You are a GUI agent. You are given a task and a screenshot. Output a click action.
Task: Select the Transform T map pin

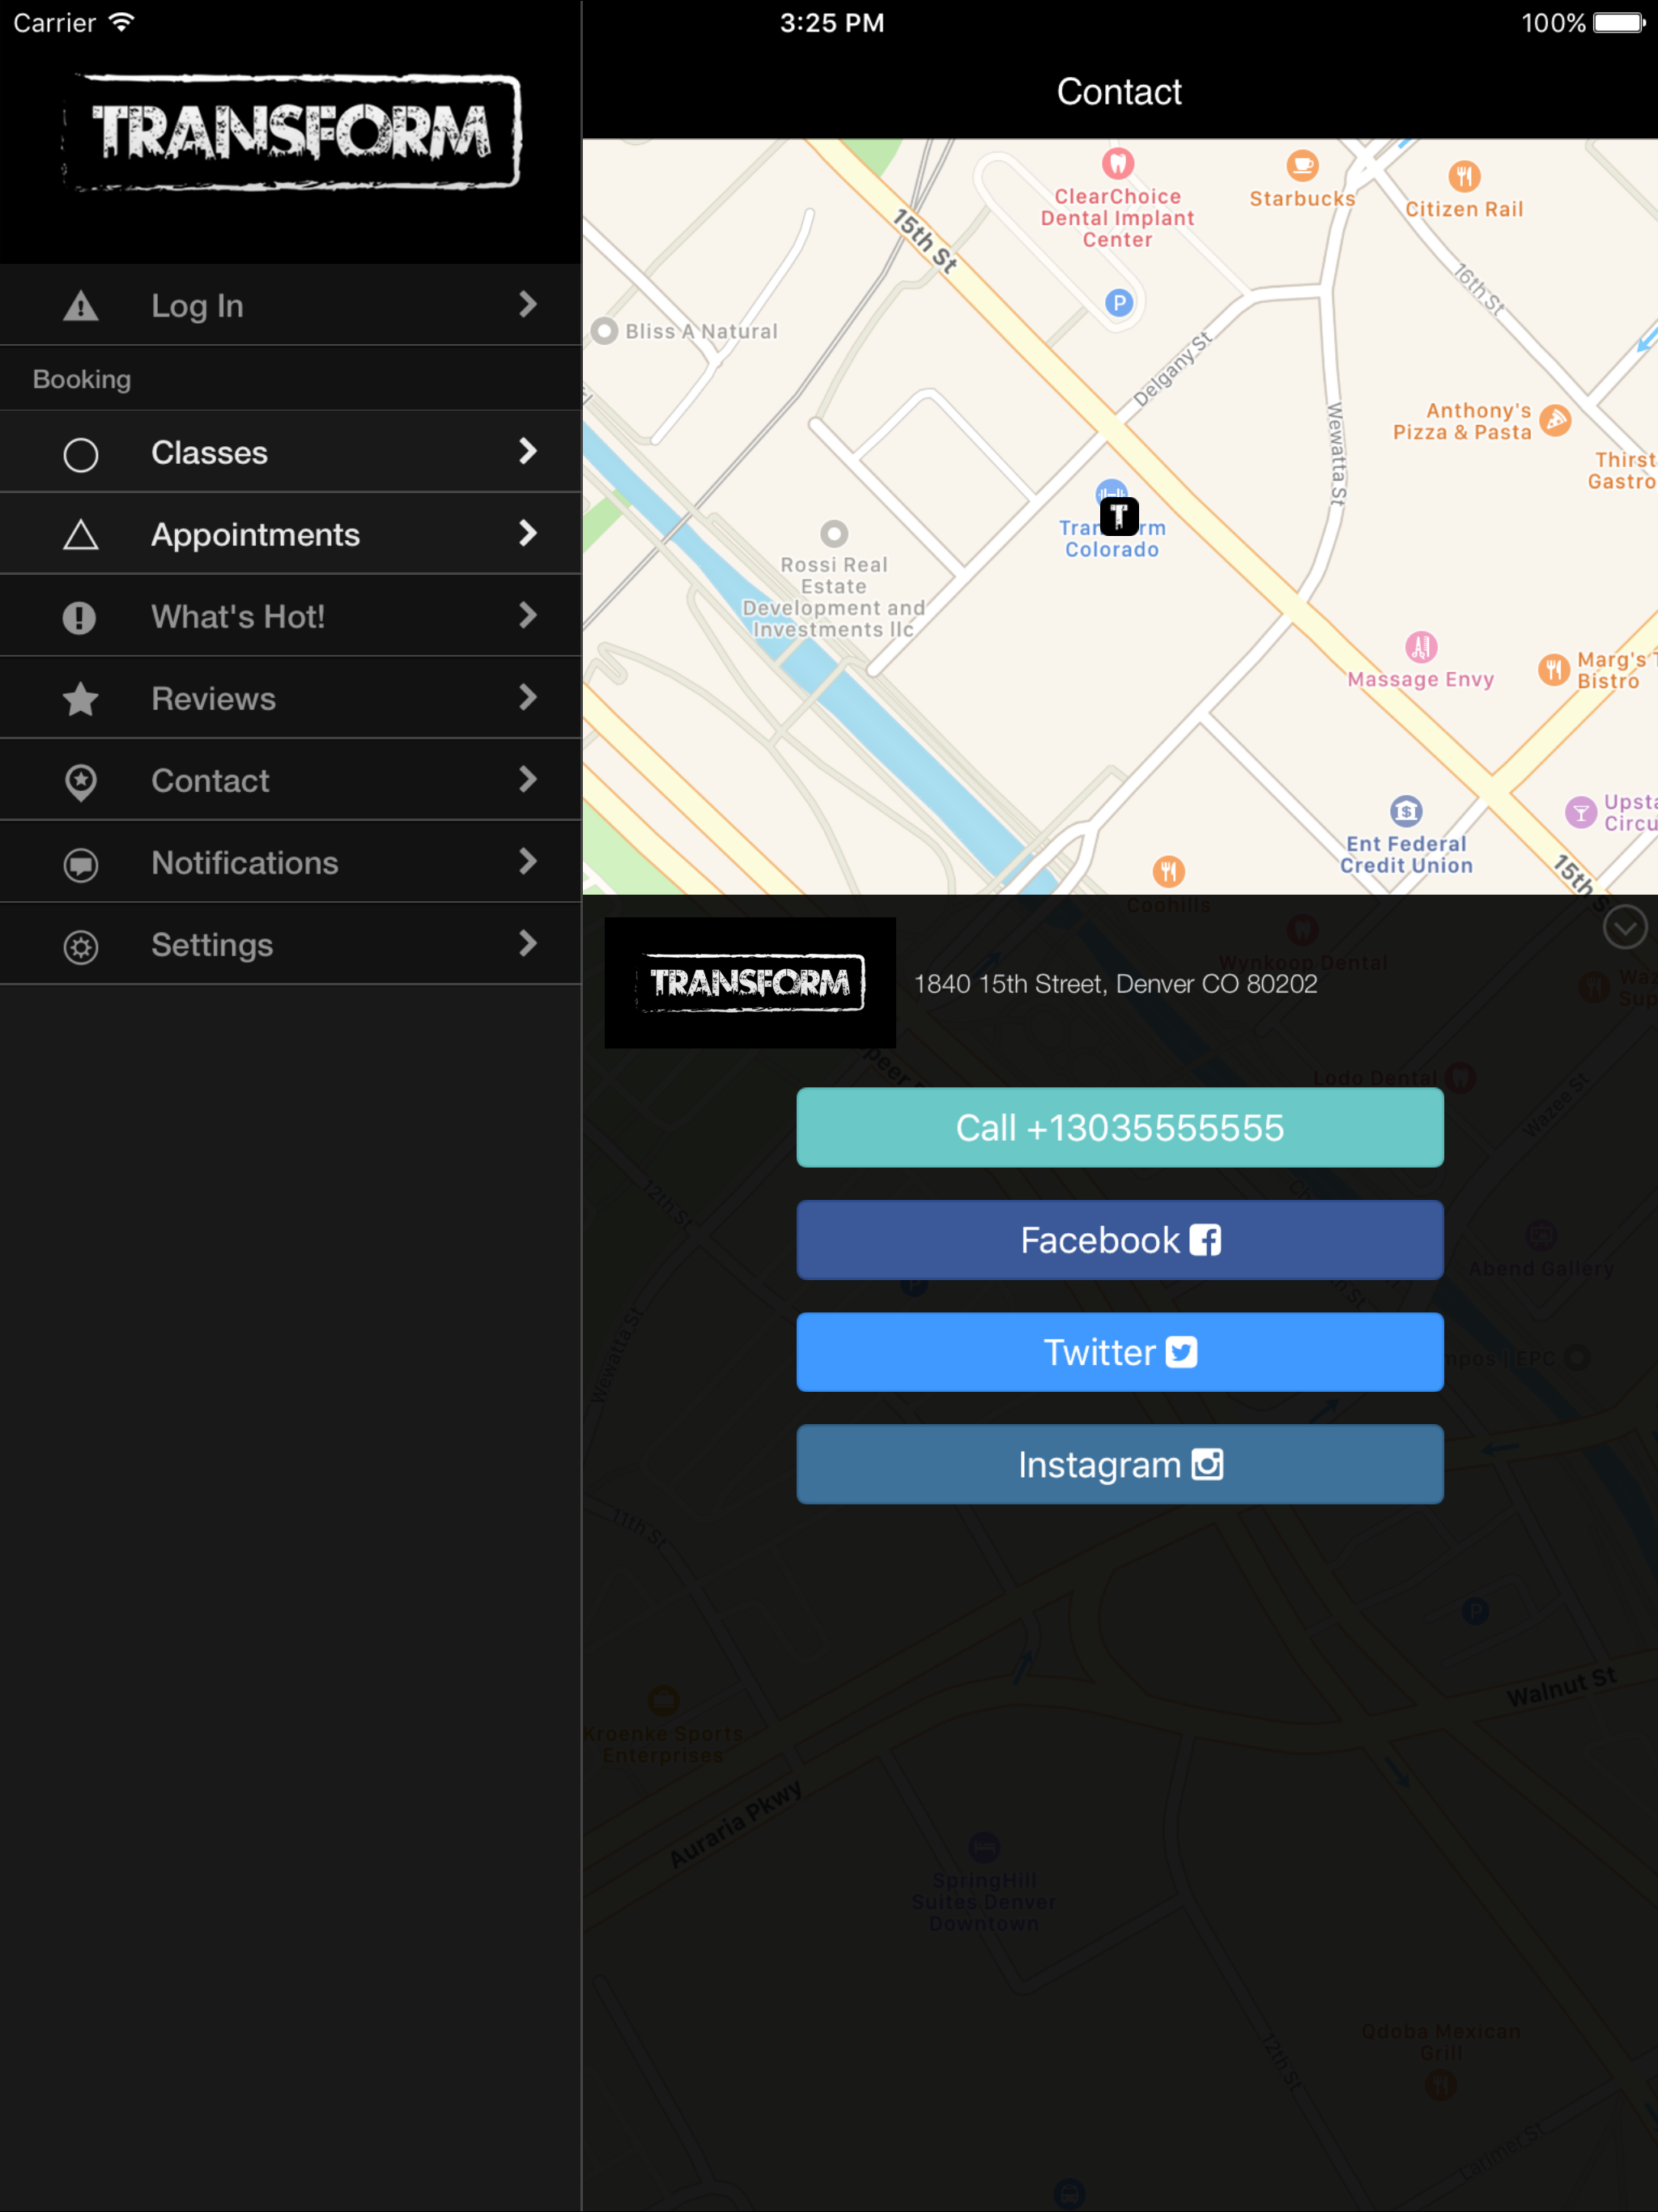pyautogui.click(x=1119, y=516)
